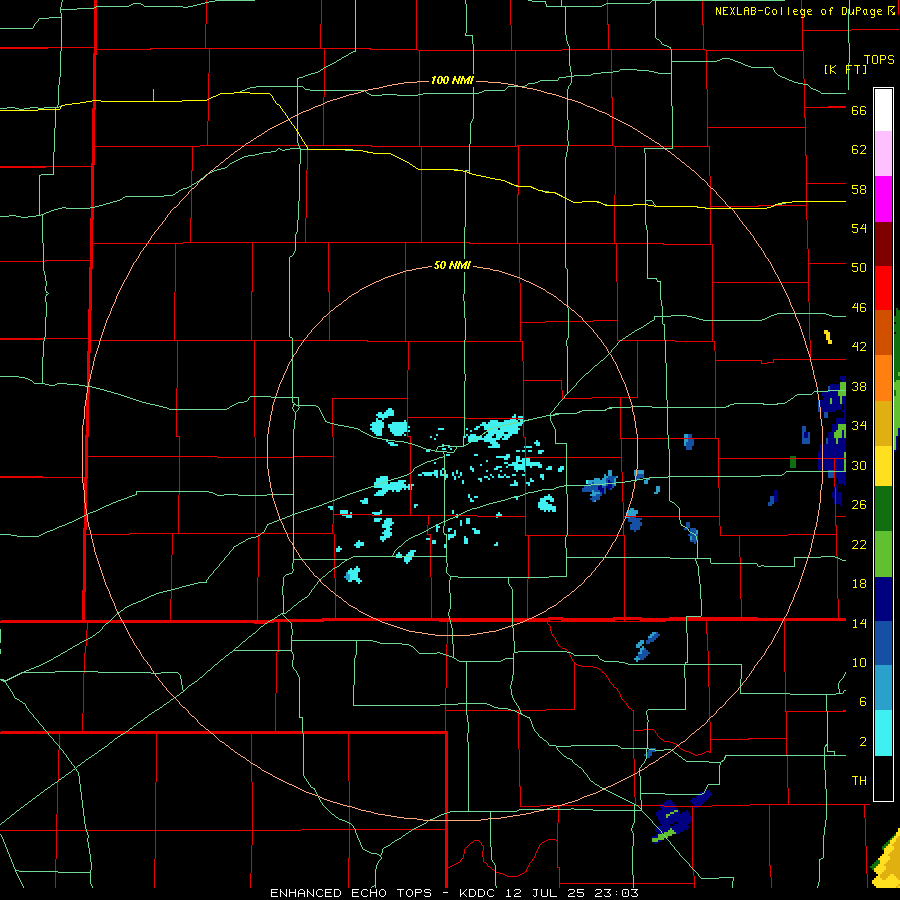Click the NEXLAB-College of DuPage credit text
The width and height of the screenshot is (900, 900).
pyautogui.click(x=804, y=11)
